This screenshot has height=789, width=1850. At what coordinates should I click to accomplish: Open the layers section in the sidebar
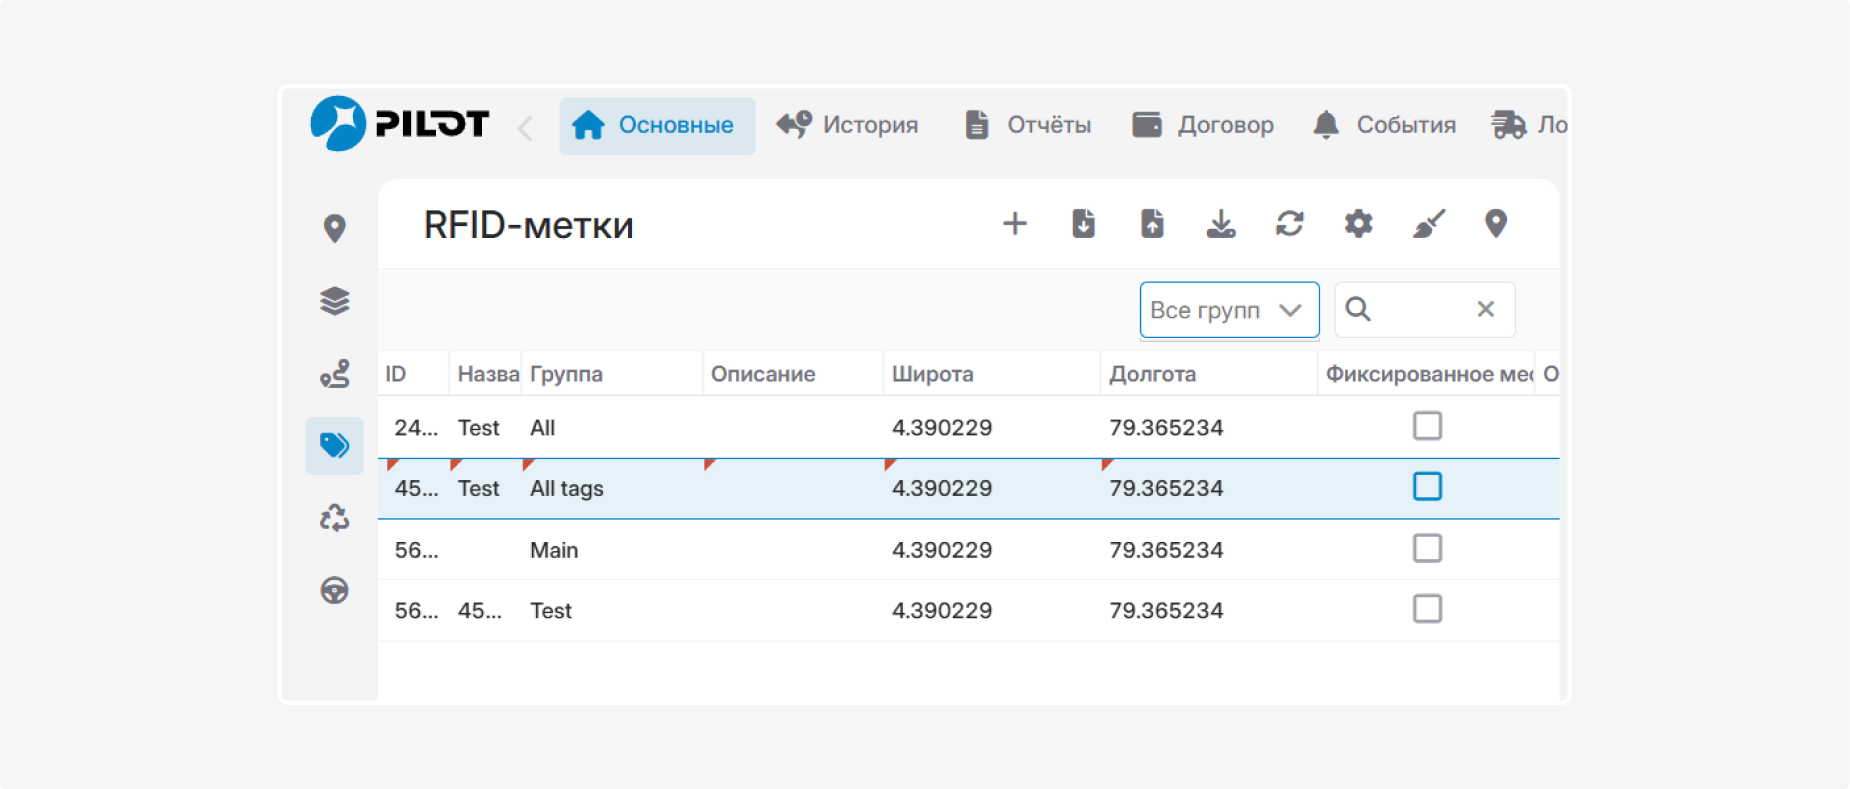click(x=335, y=301)
